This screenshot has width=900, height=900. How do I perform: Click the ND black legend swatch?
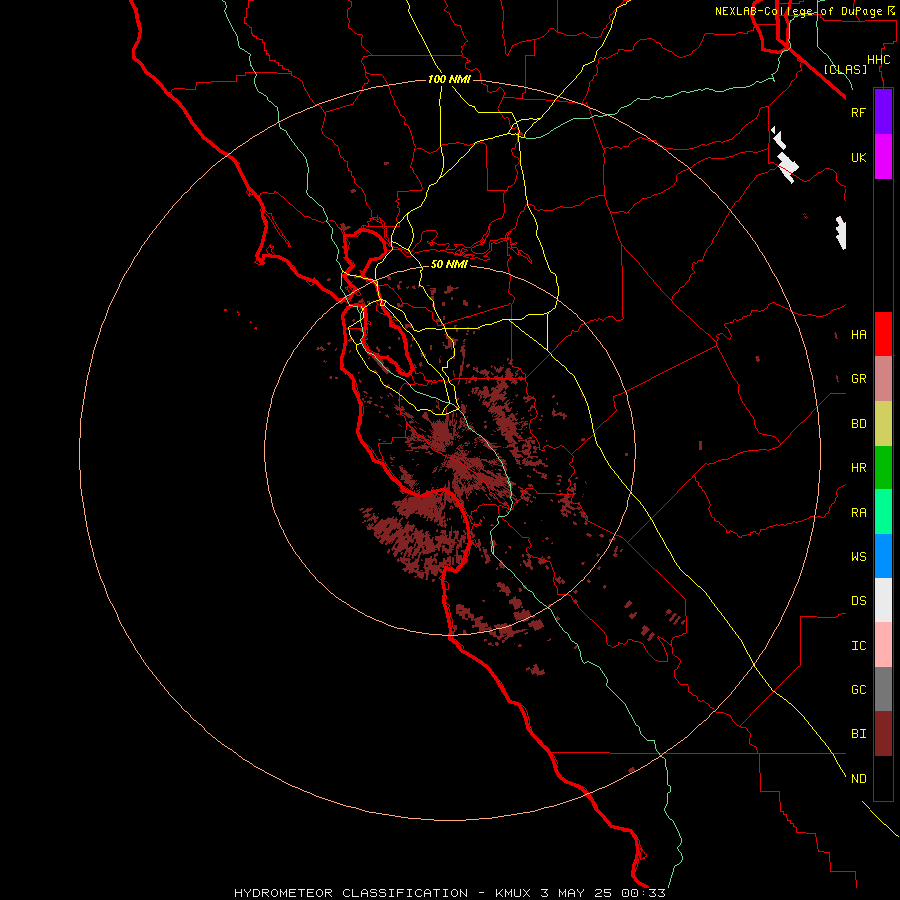[x=883, y=778]
